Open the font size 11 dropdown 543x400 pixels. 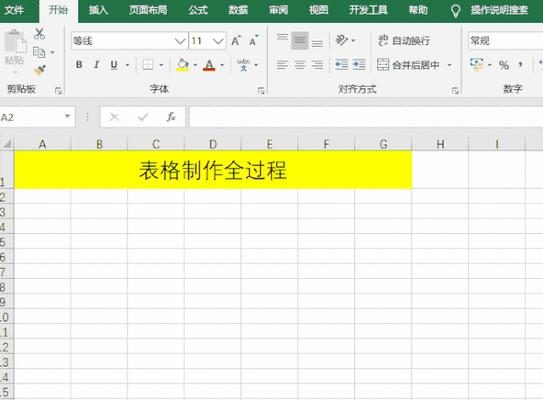click(x=218, y=41)
